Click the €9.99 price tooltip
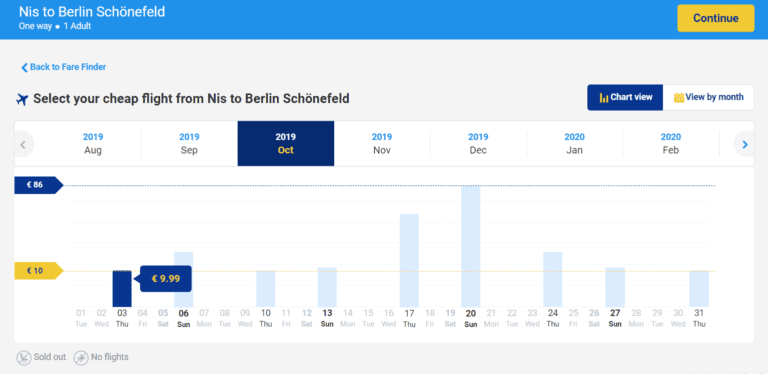 166,279
